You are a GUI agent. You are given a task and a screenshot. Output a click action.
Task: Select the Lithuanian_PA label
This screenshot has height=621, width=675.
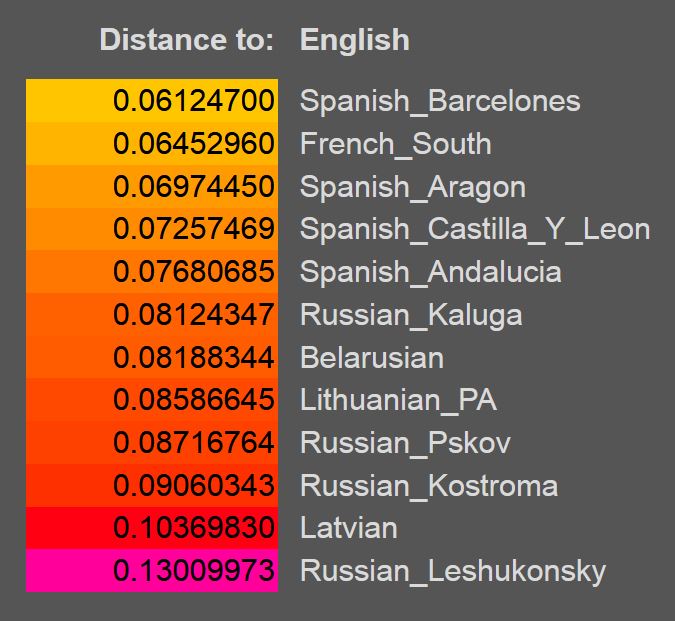399,400
